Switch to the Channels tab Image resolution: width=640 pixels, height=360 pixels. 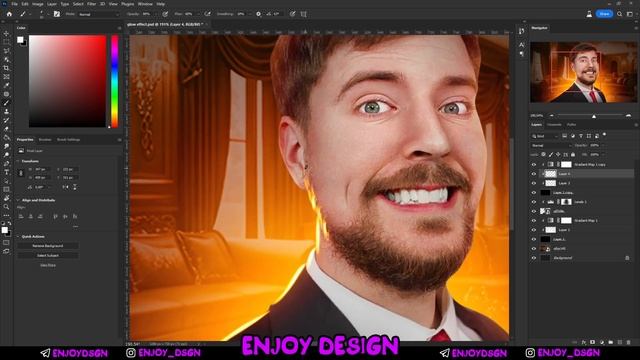click(554, 124)
